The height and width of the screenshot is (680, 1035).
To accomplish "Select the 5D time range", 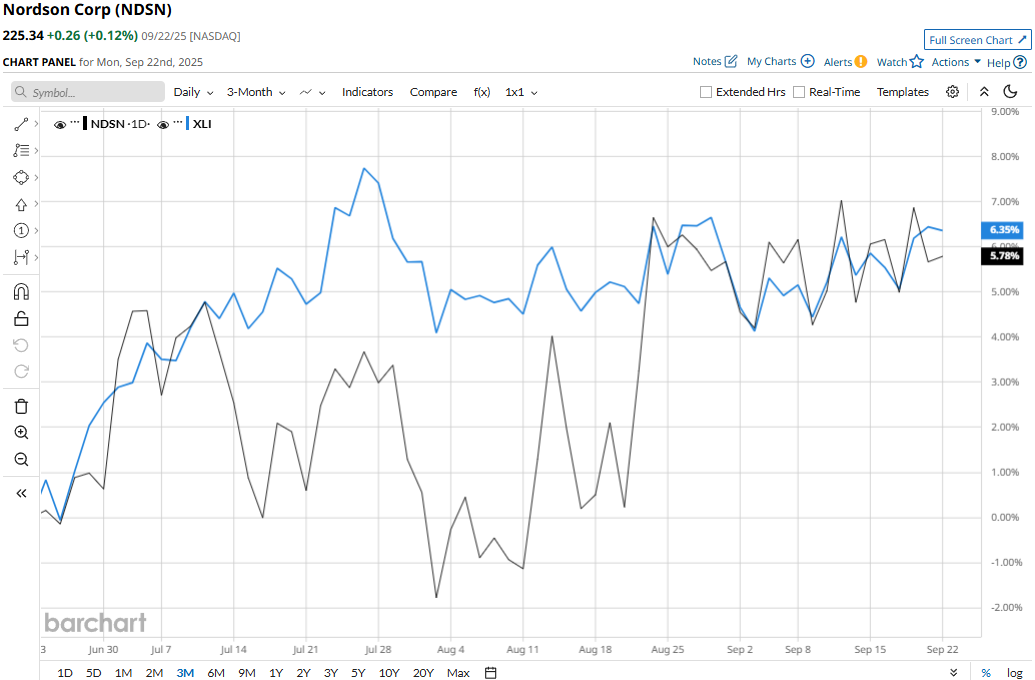I will pyautogui.click(x=94, y=672).
